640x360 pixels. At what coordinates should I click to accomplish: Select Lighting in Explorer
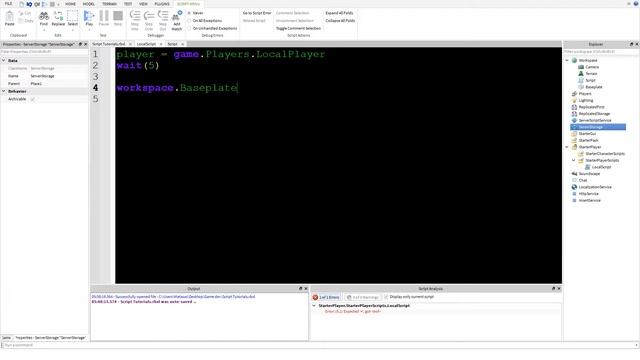pyautogui.click(x=586, y=100)
